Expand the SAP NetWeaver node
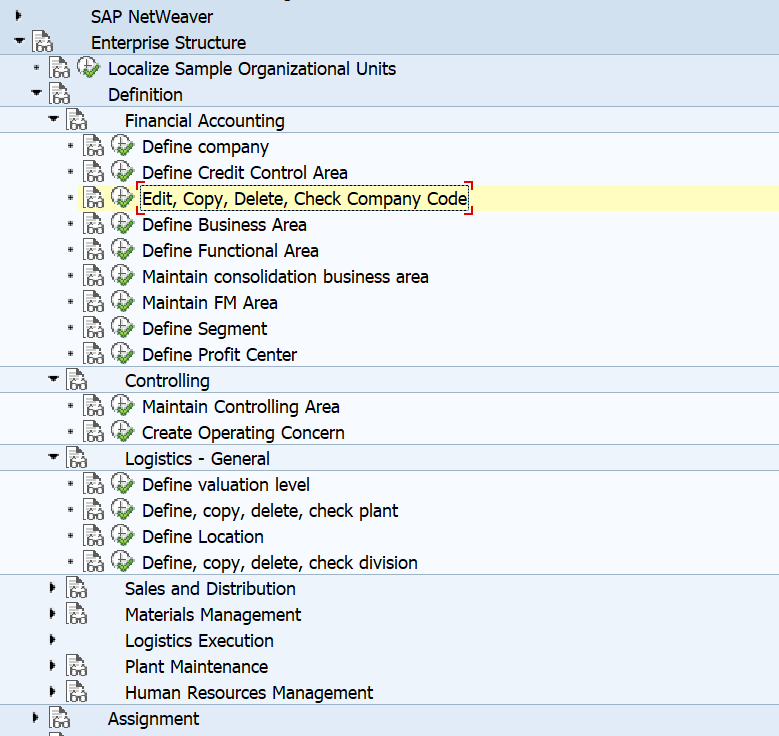The width and height of the screenshot is (779, 736). click(19, 16)
